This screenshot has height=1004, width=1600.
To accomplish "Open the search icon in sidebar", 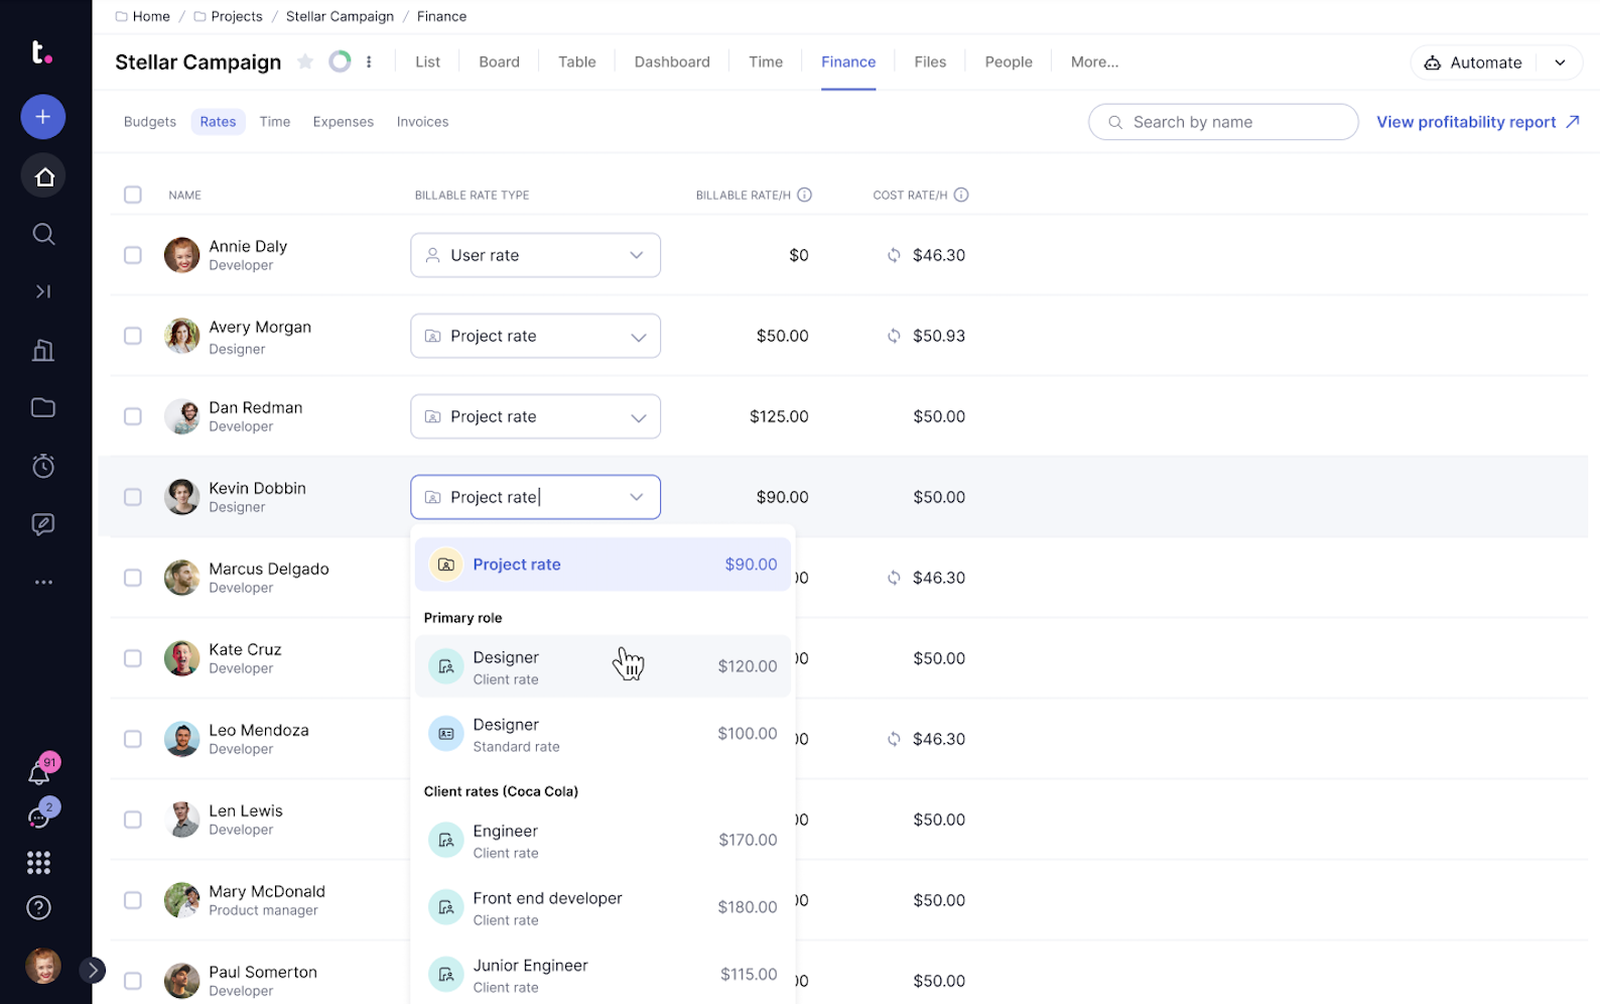I will pos(43,234).
